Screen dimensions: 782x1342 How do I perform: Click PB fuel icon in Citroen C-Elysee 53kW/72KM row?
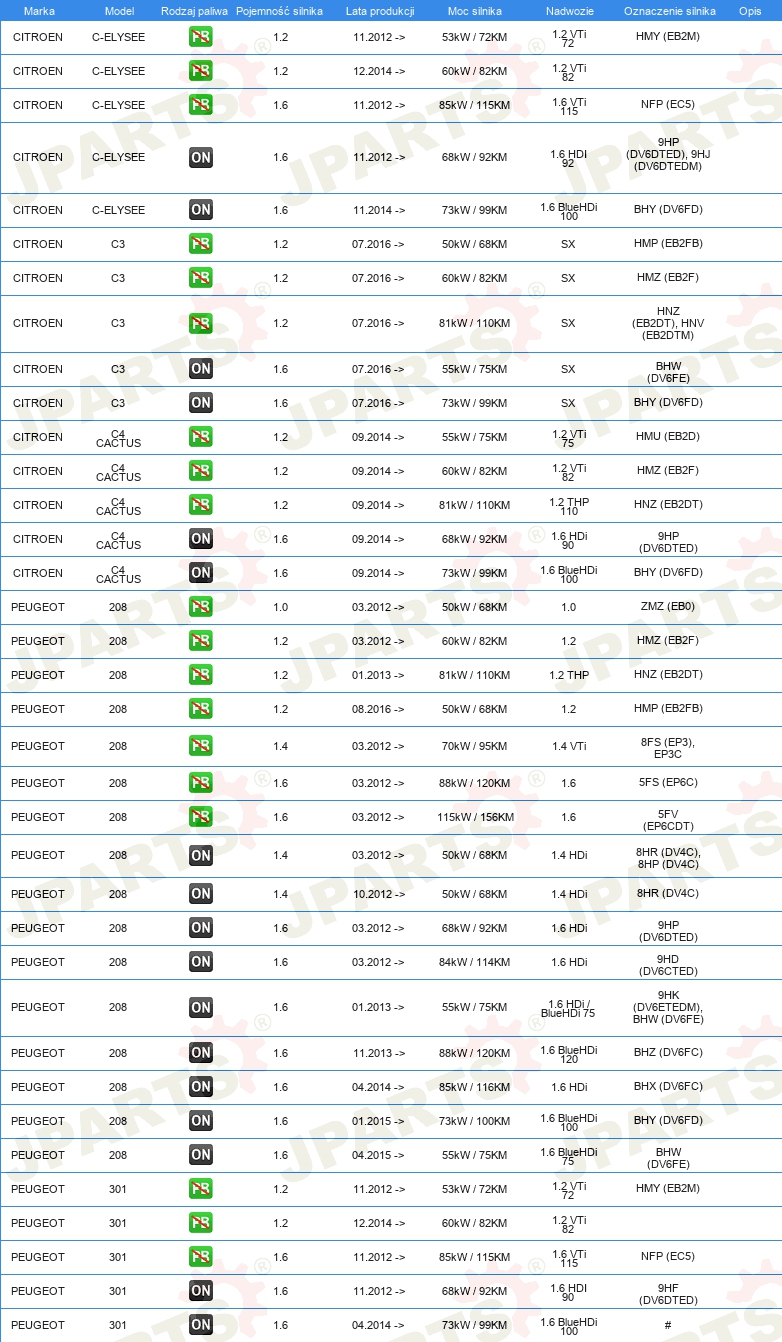click(x=201, y=37)
